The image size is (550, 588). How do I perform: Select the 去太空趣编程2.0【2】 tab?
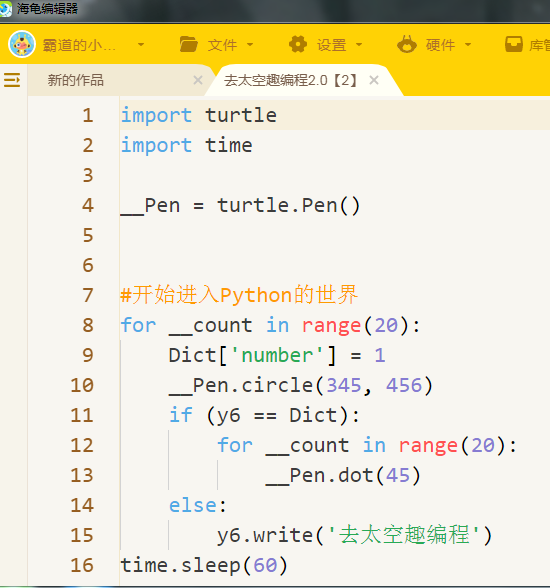point(290,80)
